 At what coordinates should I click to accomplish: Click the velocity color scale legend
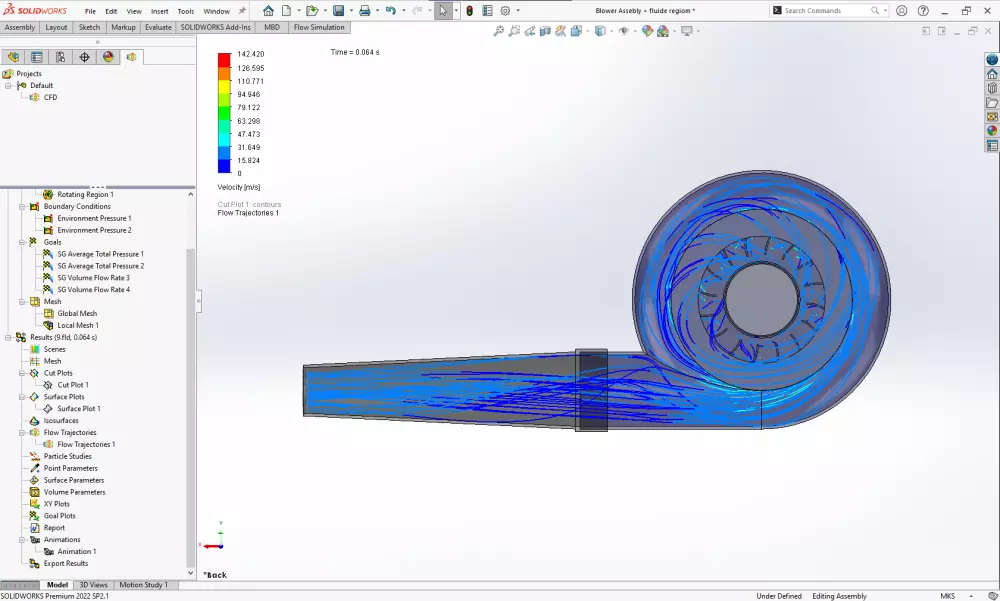[x=225, y=115]
